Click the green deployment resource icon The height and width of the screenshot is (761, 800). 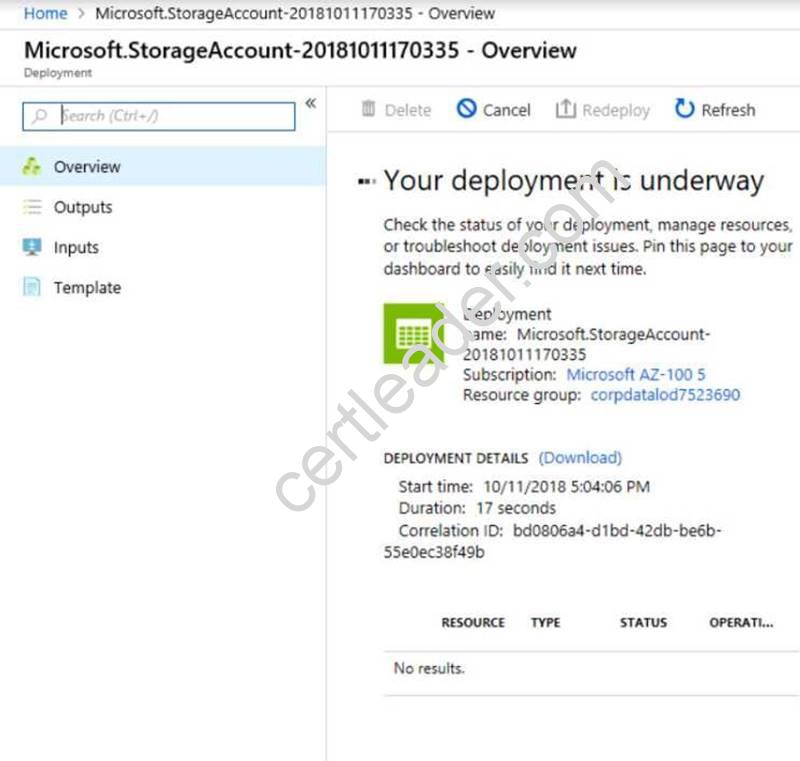(x=414, y=334)
